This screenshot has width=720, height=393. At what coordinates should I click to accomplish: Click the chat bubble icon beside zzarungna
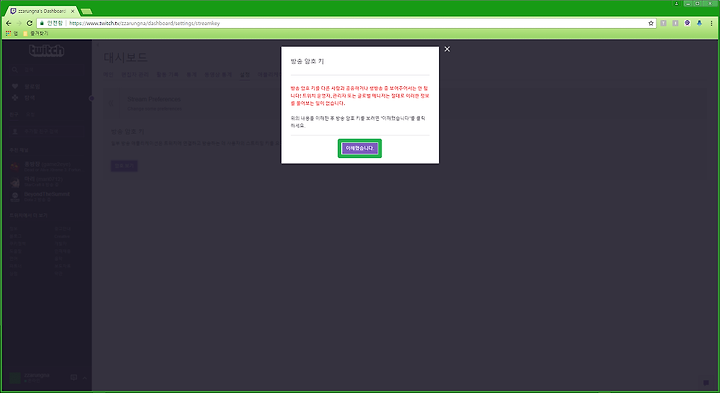(x=73, y=378)
